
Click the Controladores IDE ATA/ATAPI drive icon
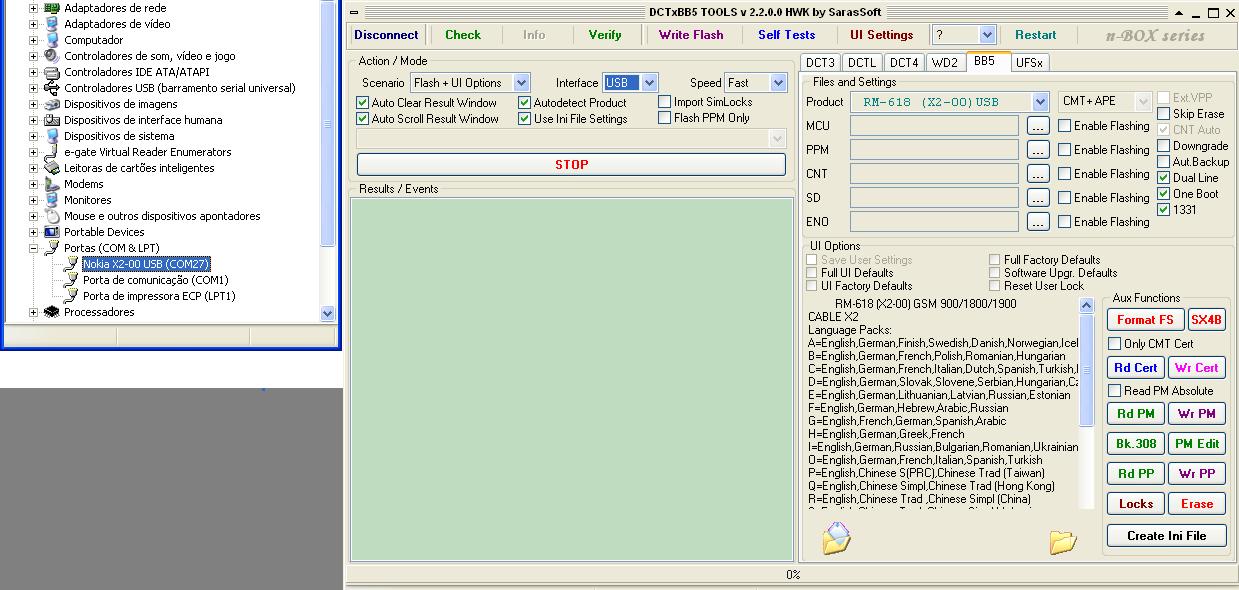(52, 72)
